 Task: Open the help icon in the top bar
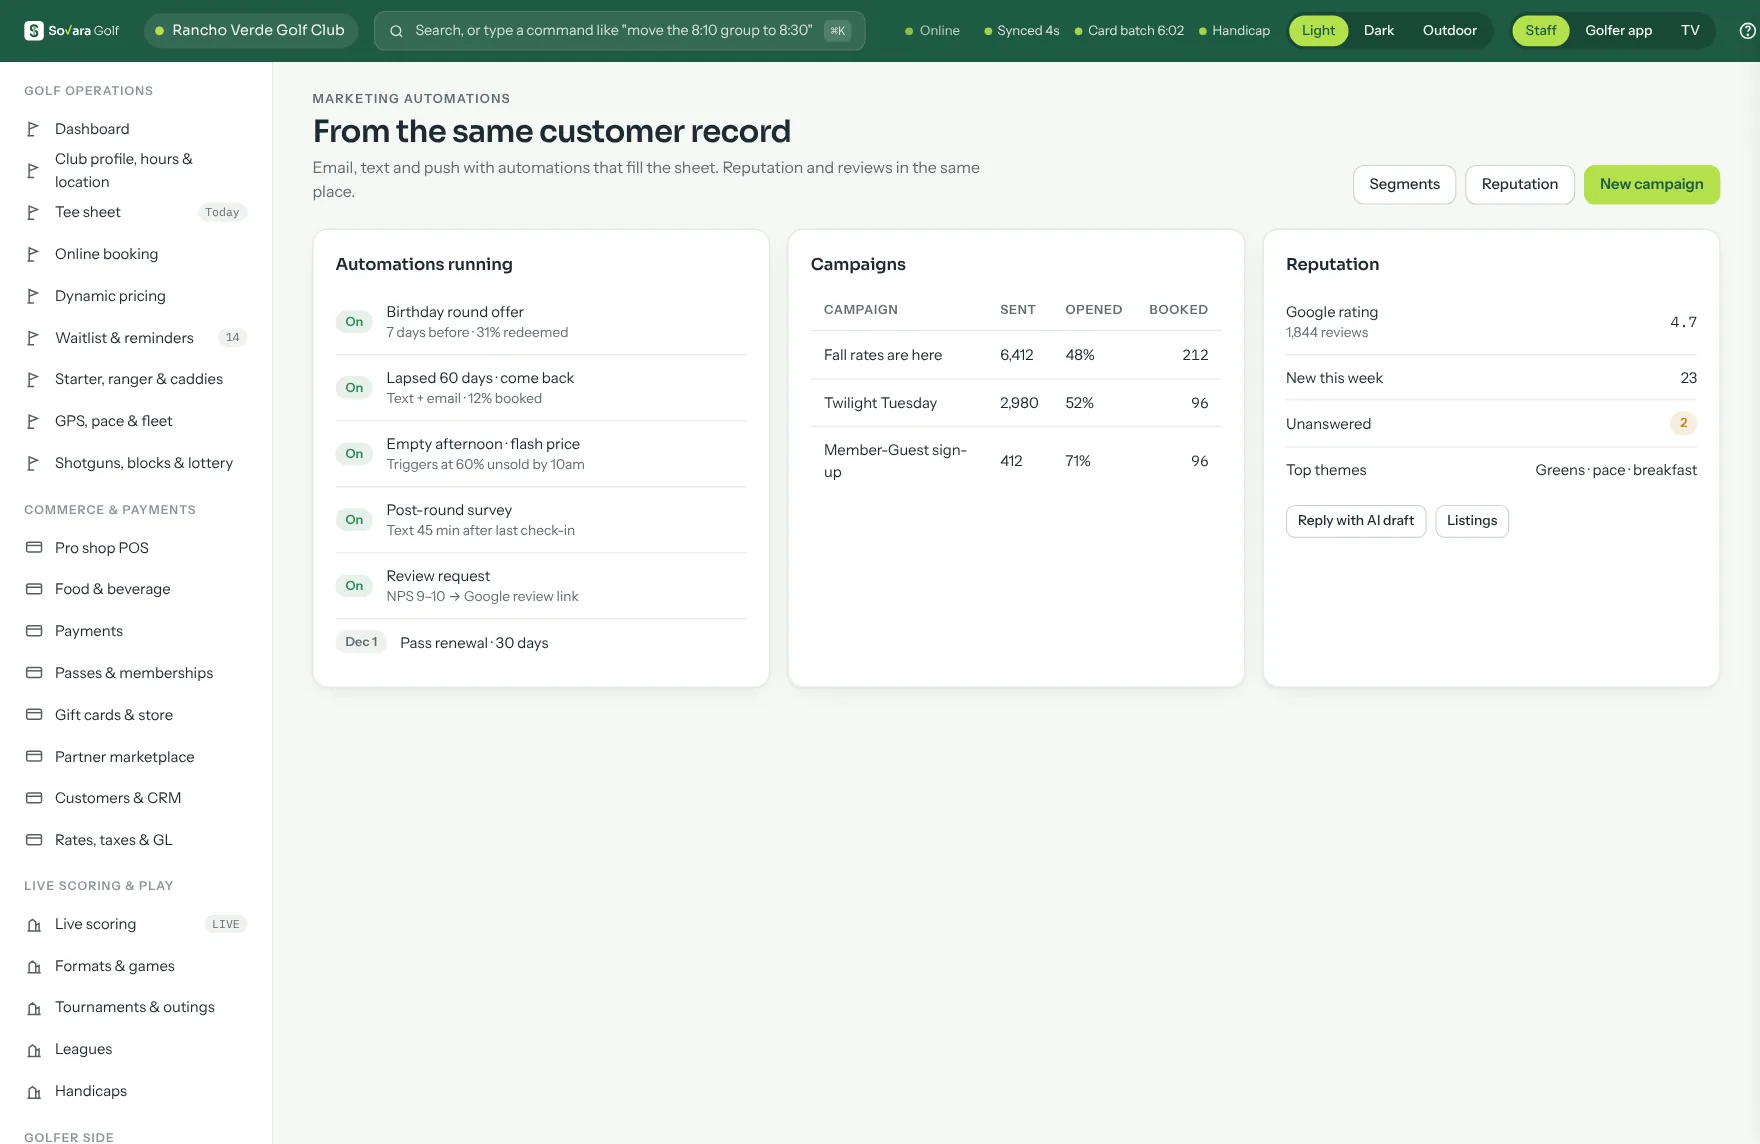coord(1747,31)
